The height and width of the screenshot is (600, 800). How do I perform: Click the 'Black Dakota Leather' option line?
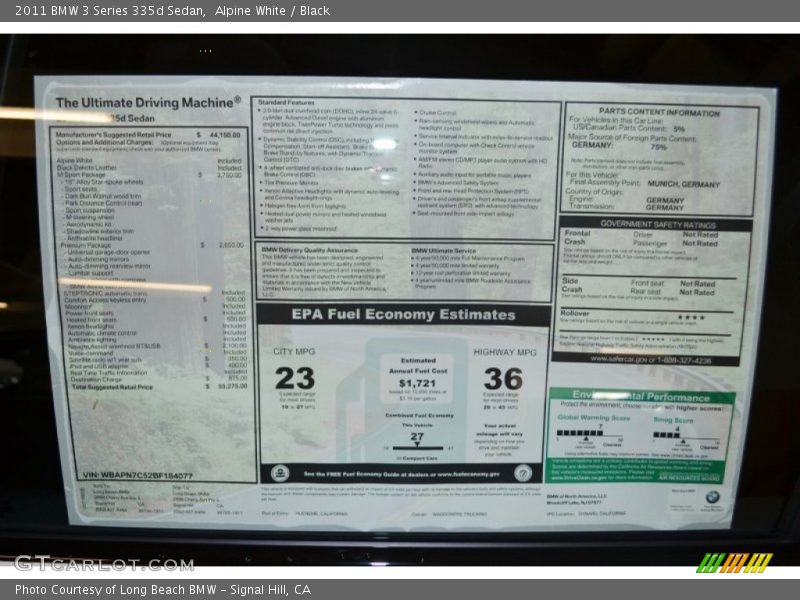coord(149,167)
